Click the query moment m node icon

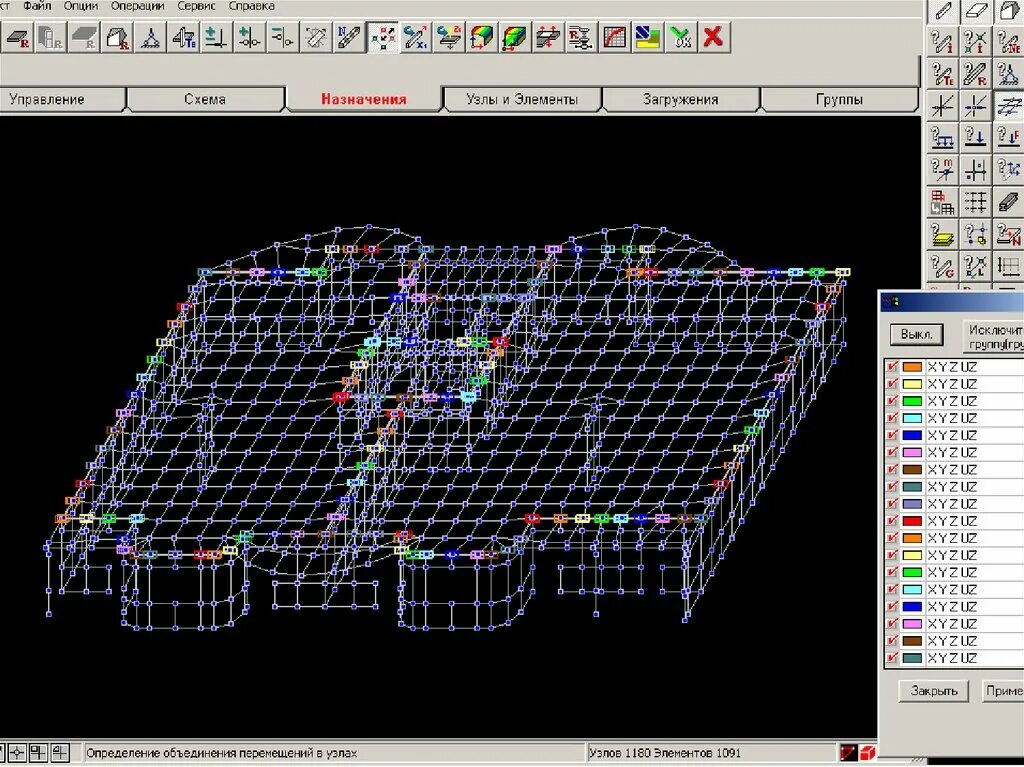tap(942, 170)
